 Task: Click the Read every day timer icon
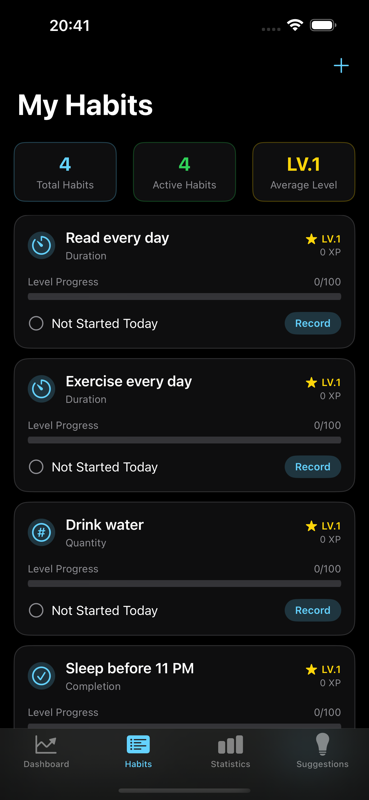(41, 245)
